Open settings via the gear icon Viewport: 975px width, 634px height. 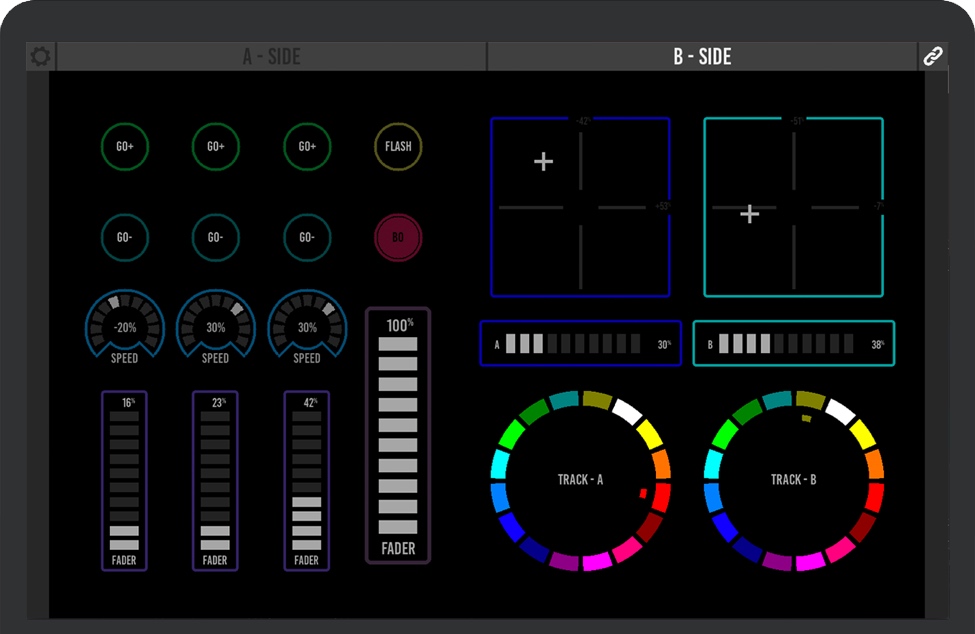[40, 57]
